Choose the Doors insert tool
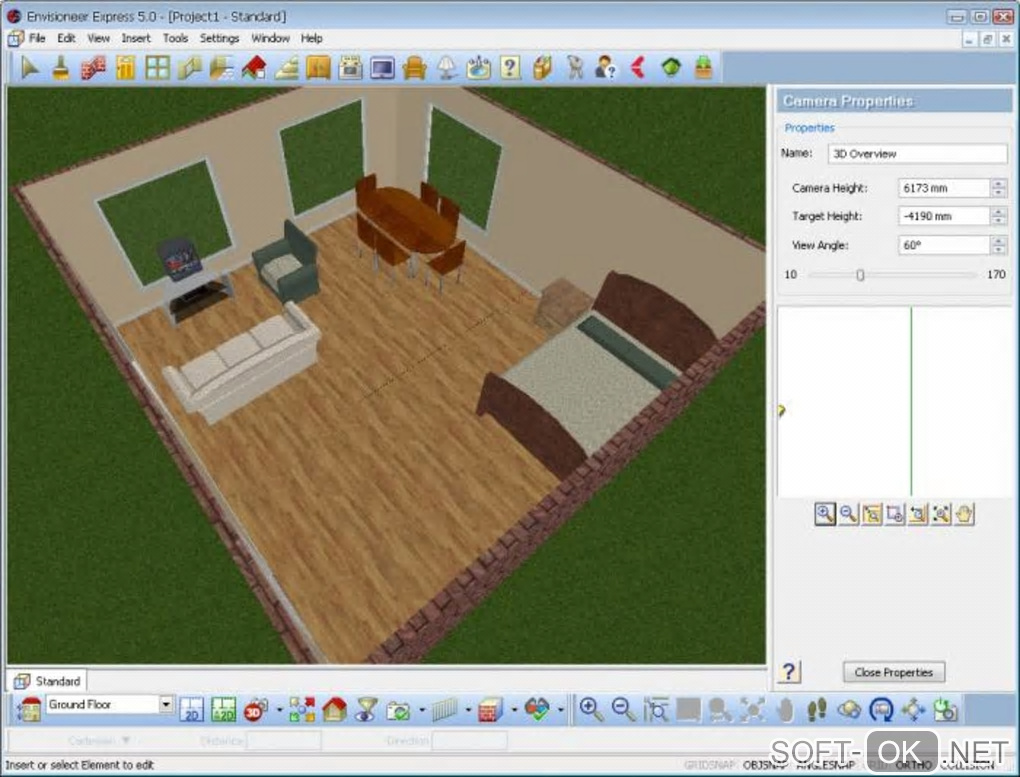Viewport: 1020px width, 777px height. (126, 67)
